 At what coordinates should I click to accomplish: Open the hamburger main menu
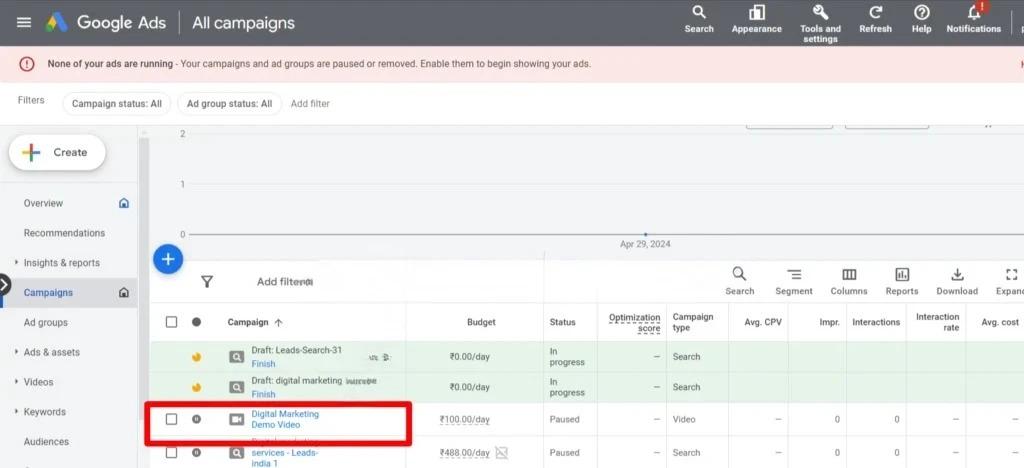point(24,23)
